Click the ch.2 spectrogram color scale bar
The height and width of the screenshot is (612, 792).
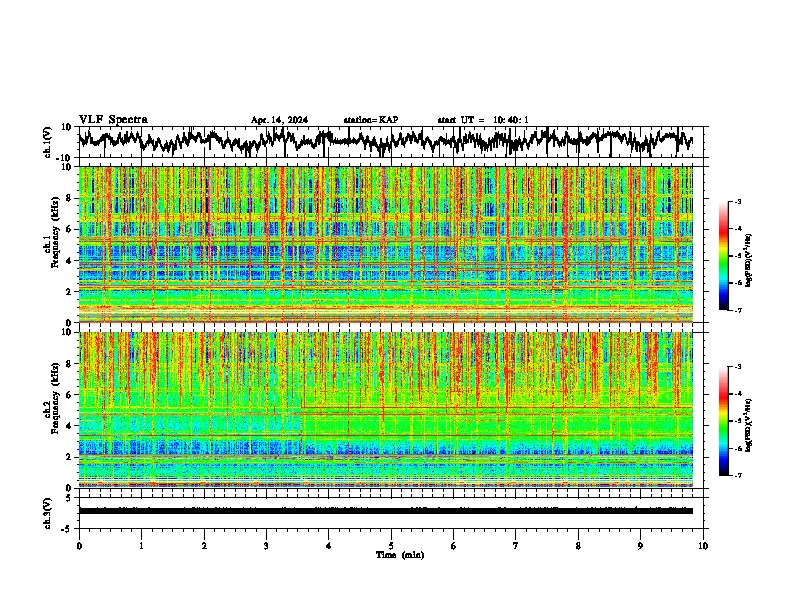click(x=724, y=421)
